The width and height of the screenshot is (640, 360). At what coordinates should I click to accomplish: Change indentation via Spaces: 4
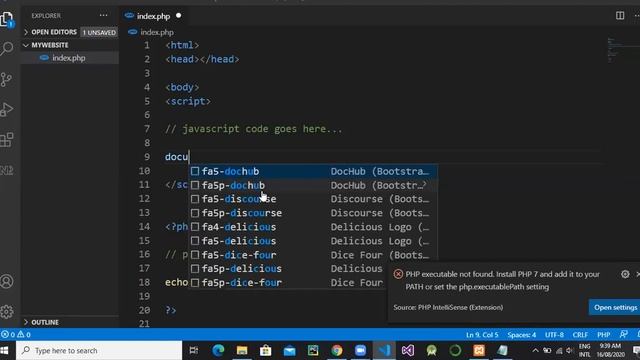(522, 335)
